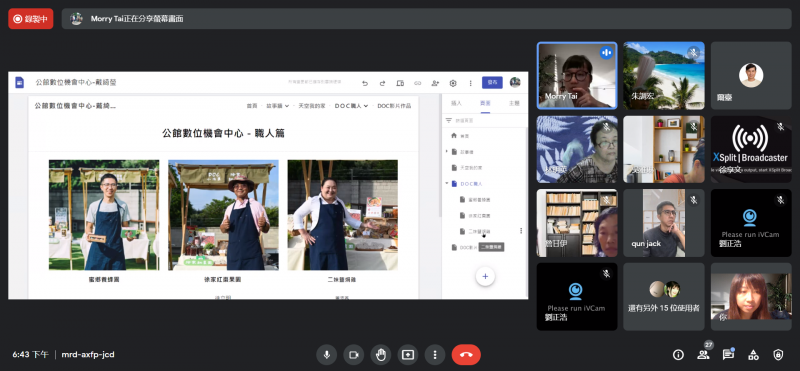The height and width of the screenshot is (371, 800).
Task: Click the 徐家紅棗園 caption text
Action: point(223,280)
